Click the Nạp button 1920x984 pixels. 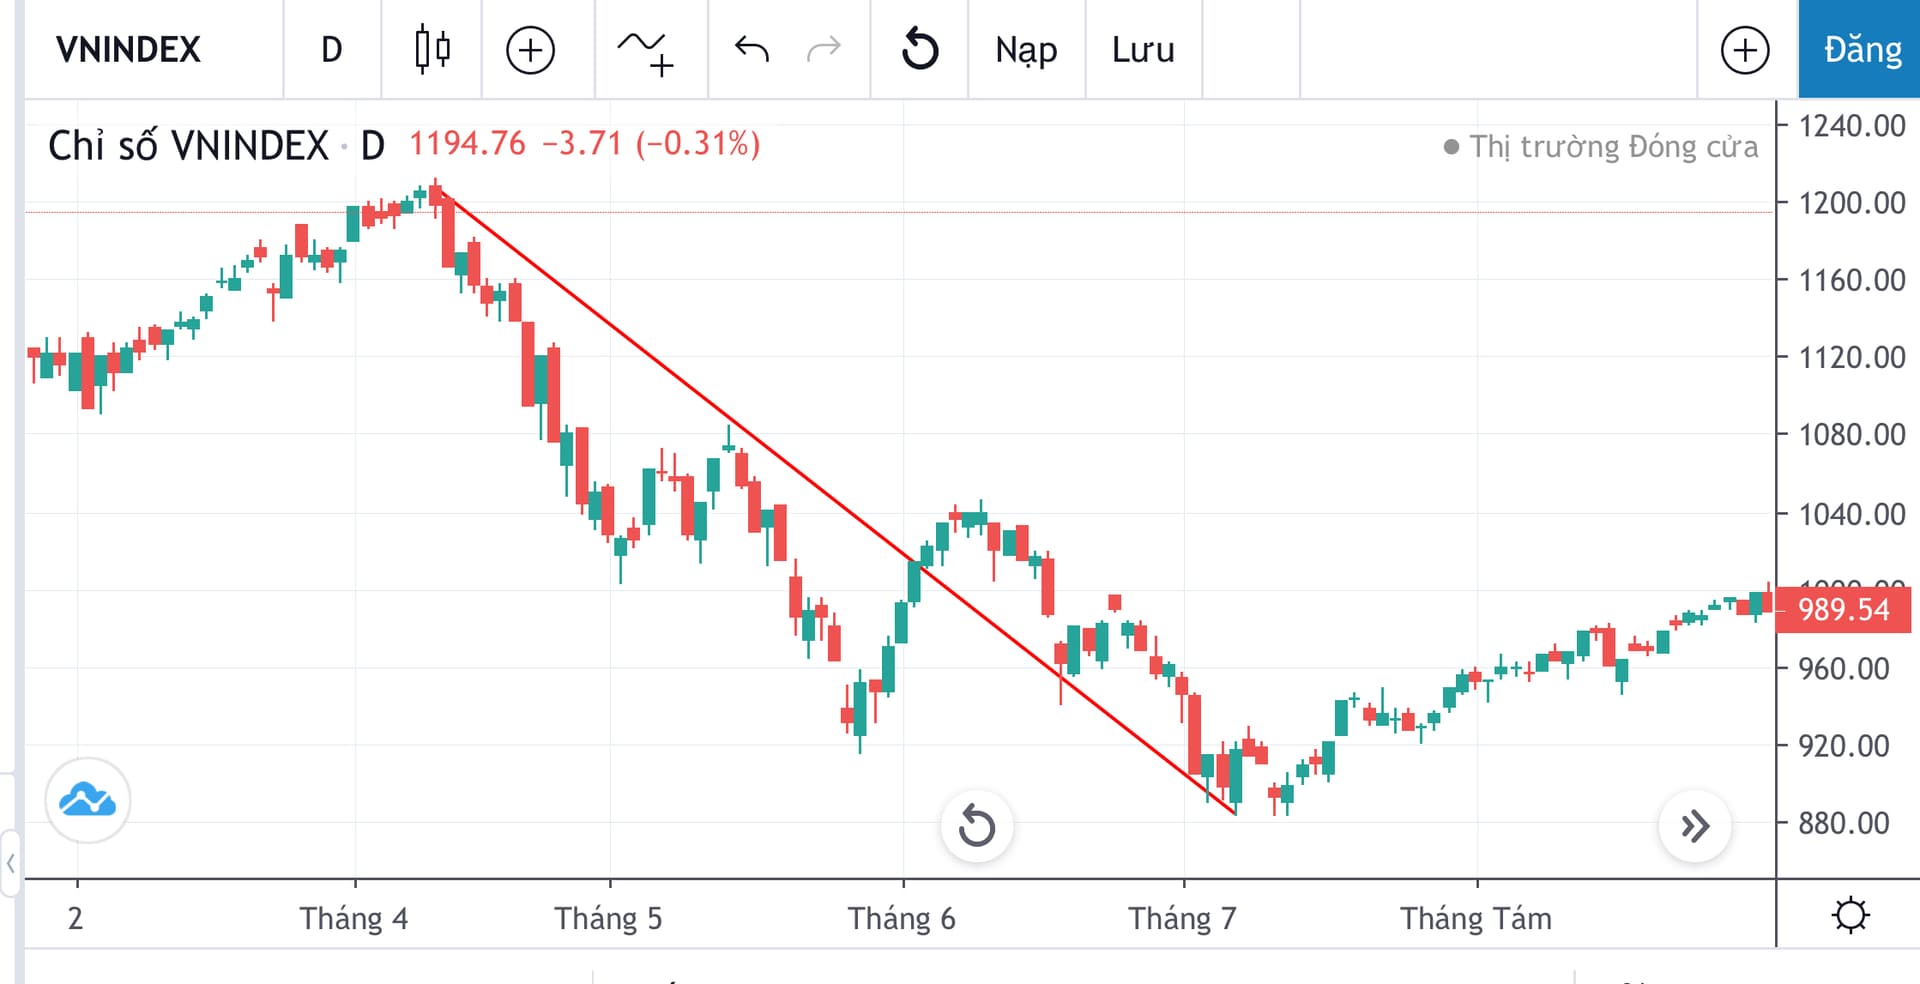[x=1026, y=49]
